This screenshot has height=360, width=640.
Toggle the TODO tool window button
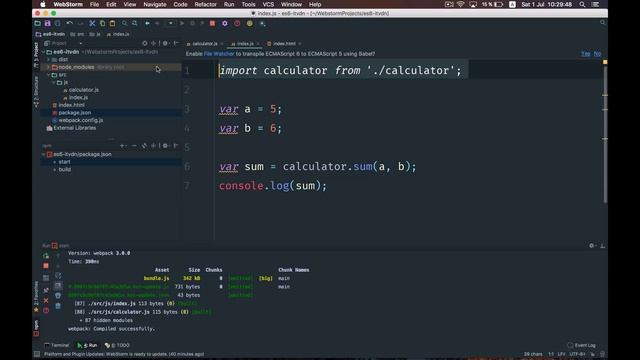[117, 345]
